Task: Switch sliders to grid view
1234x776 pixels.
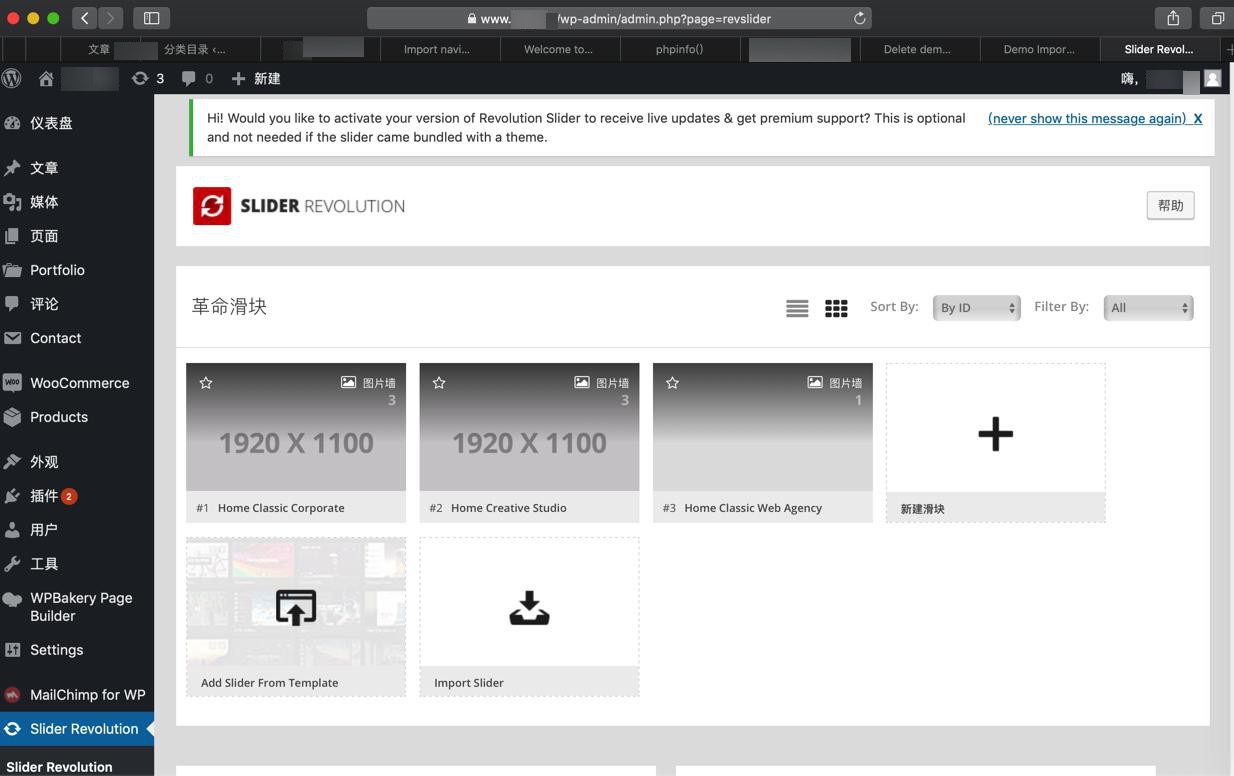Action: click(x=836, y=308)
